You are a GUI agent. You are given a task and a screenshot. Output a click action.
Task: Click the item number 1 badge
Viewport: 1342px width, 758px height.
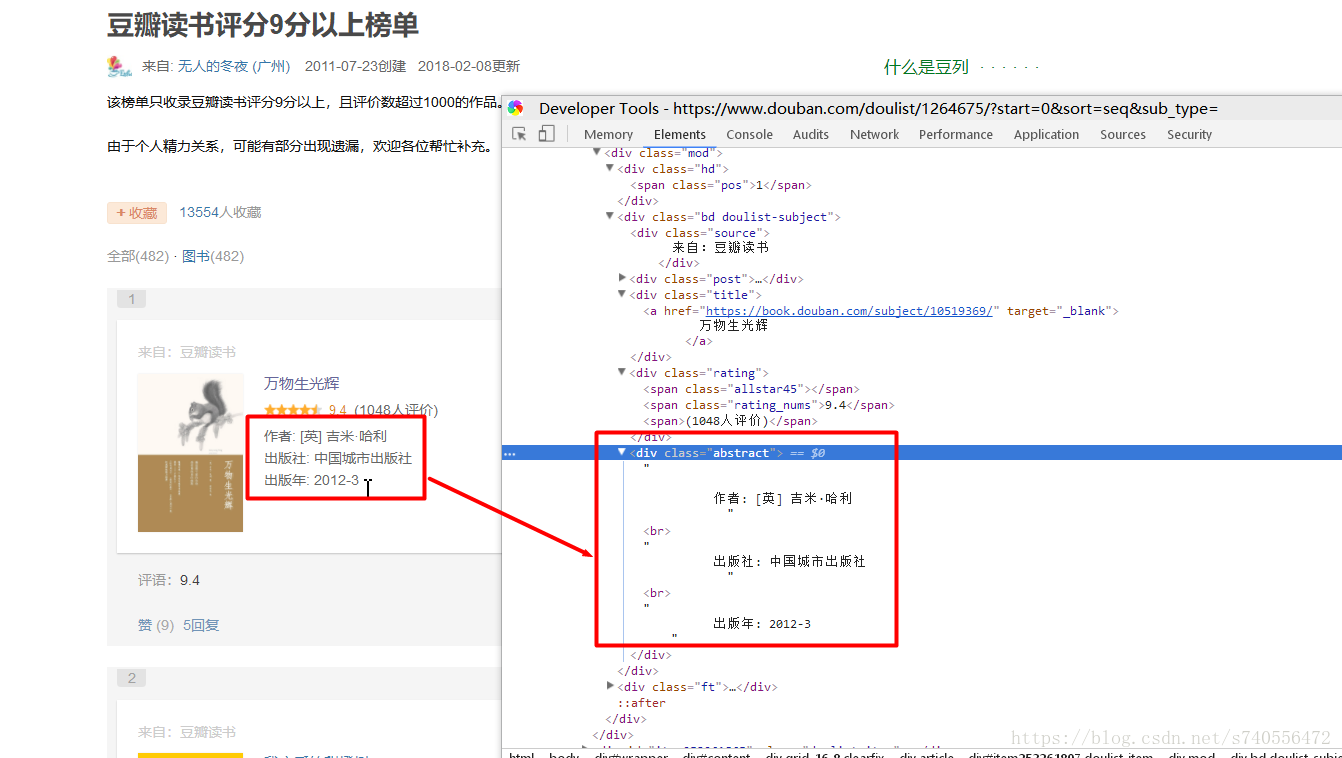coord(131,299)
